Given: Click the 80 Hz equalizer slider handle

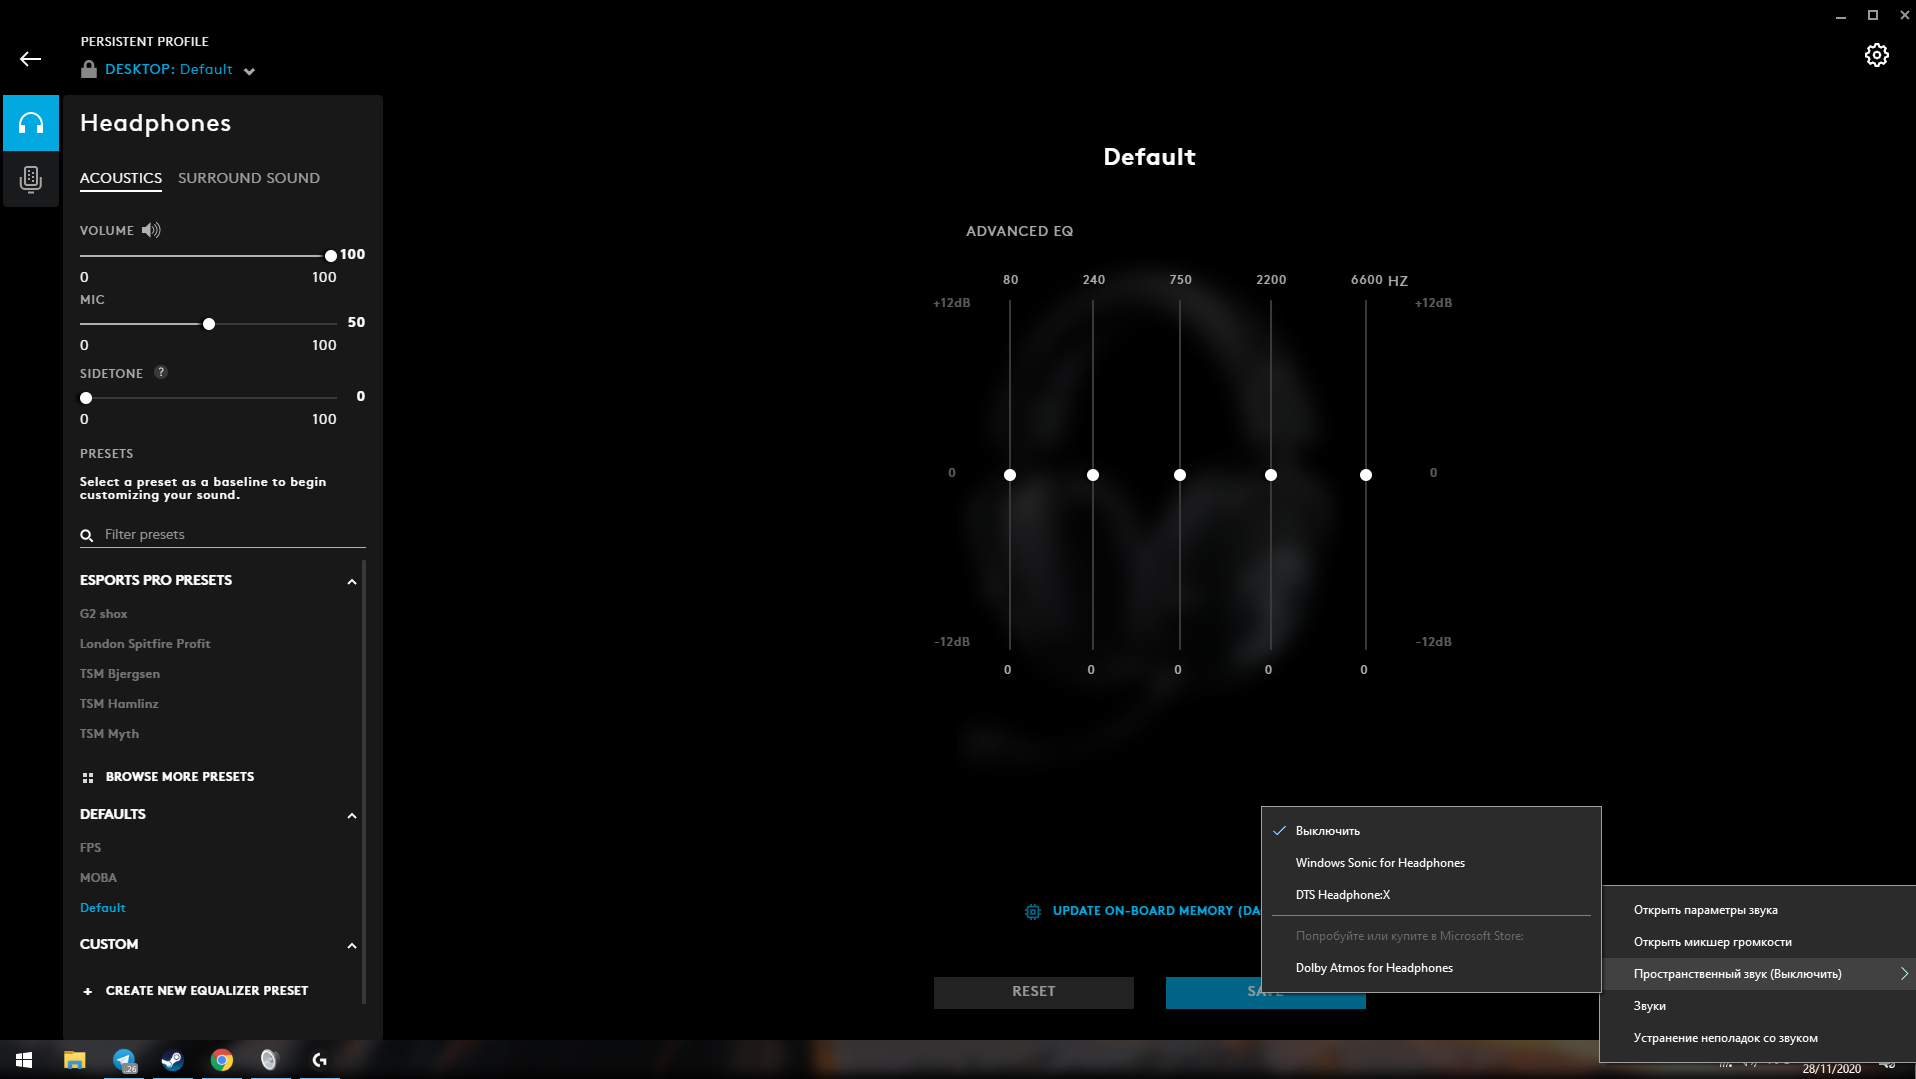Looking at the screenshot, I should pos(1010,475).
